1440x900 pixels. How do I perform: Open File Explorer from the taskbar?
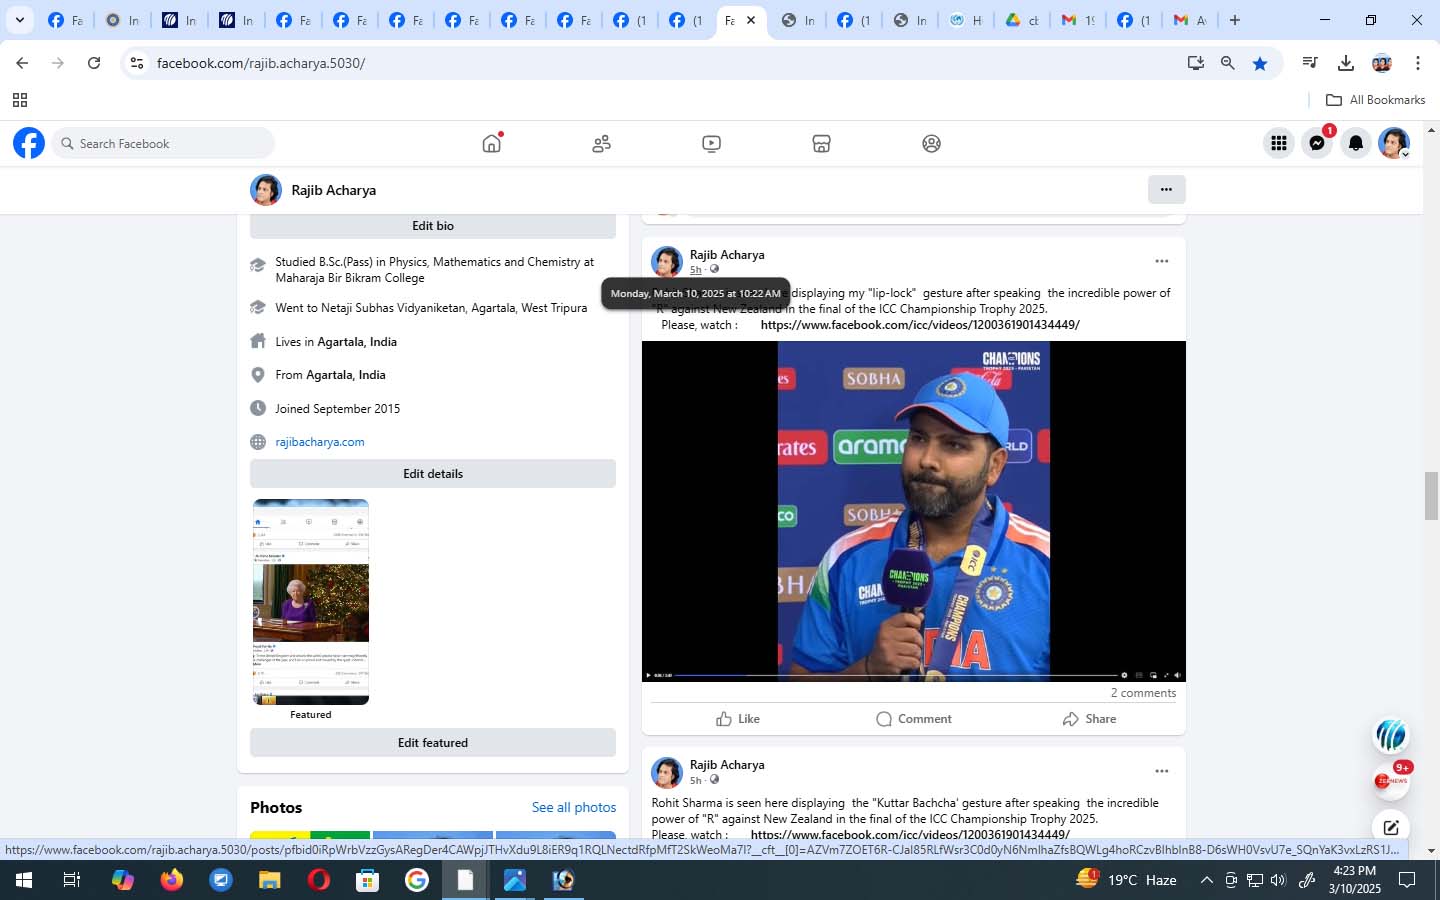270,880
